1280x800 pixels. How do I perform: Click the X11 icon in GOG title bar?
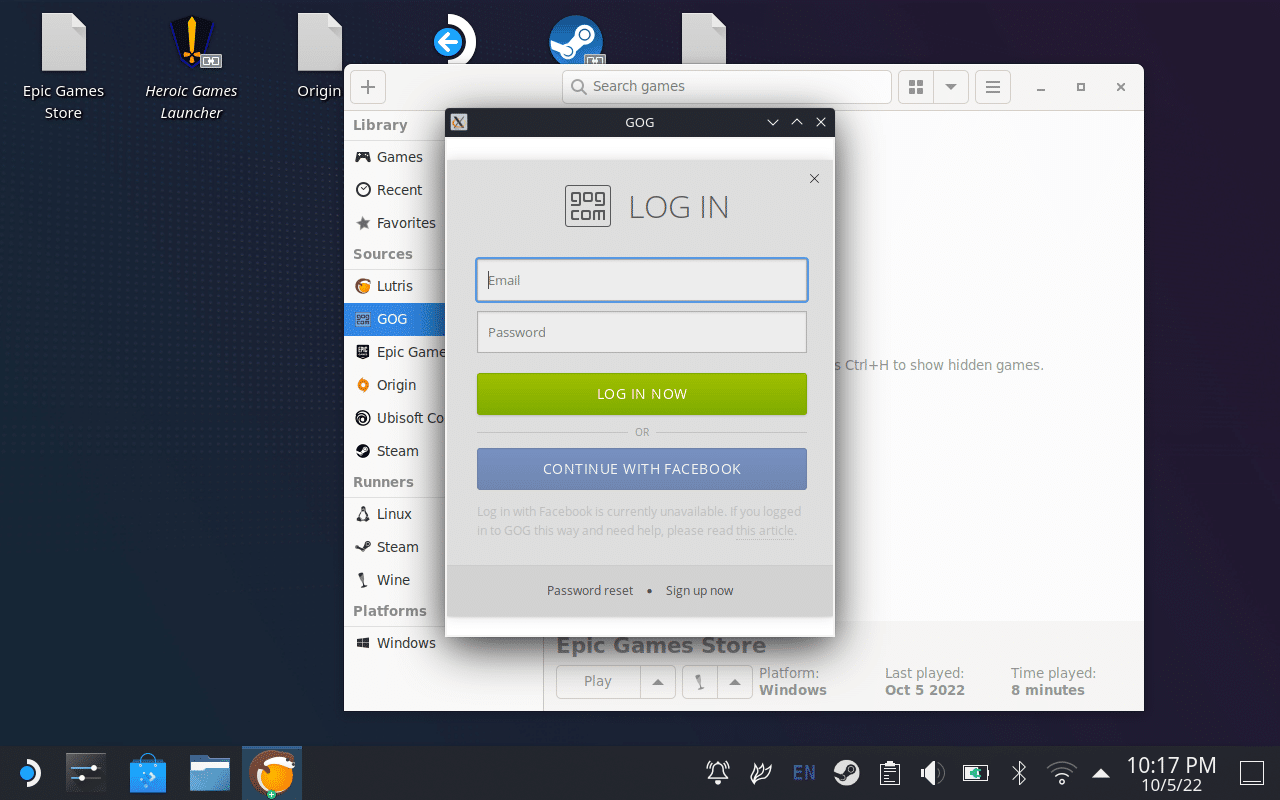(459, 122)
